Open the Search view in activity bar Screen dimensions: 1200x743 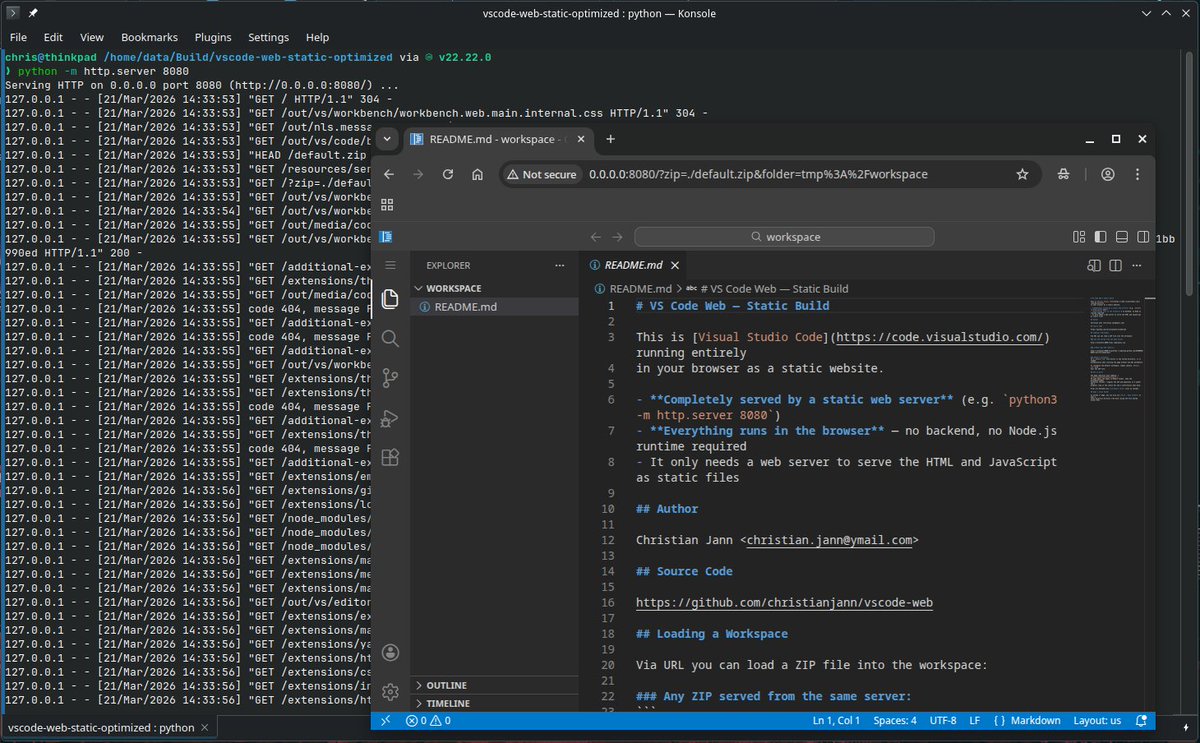click(390, 338)
